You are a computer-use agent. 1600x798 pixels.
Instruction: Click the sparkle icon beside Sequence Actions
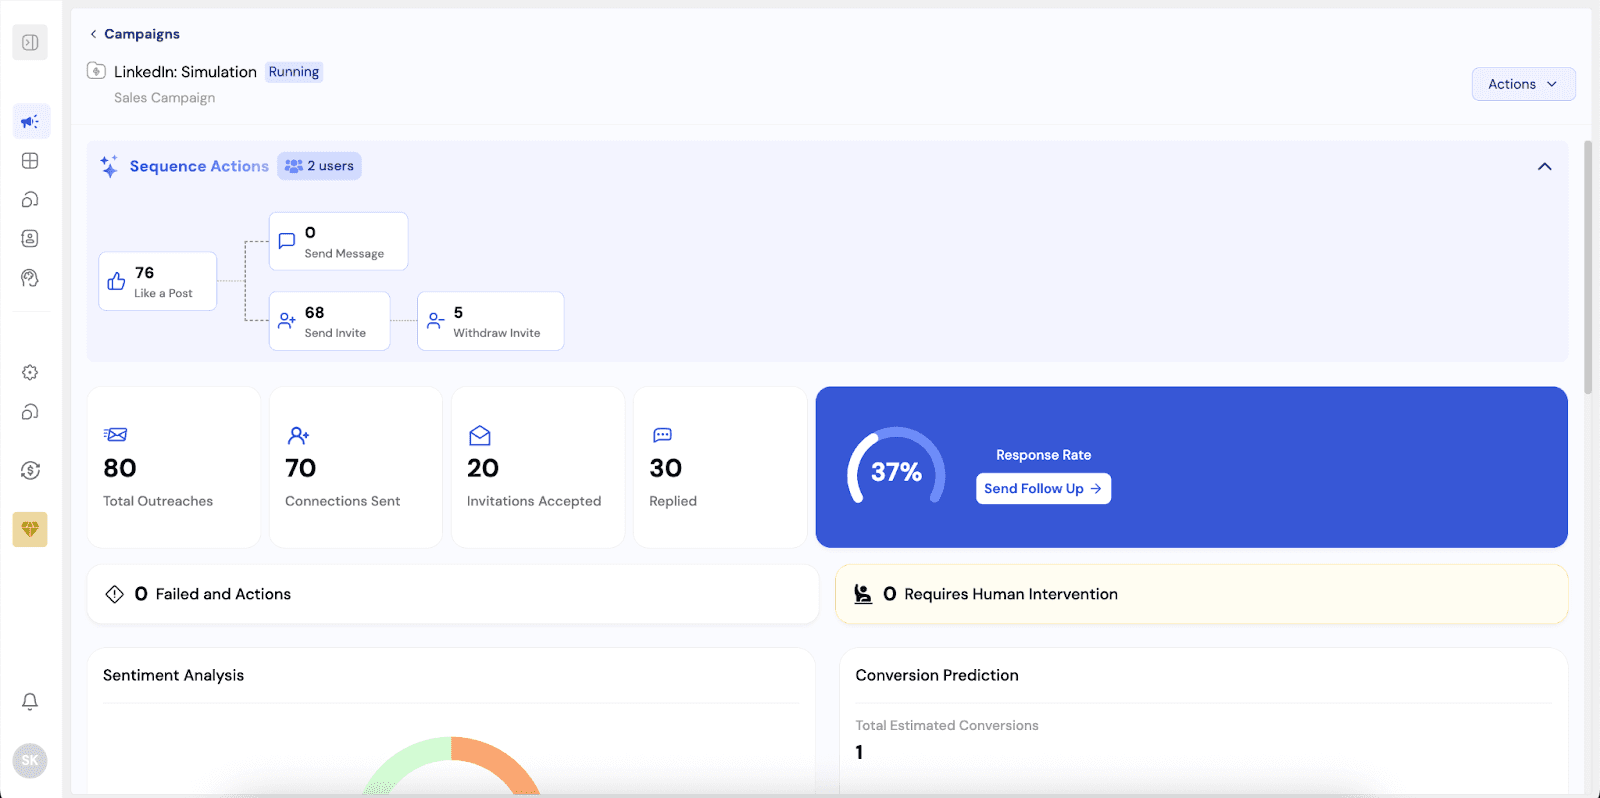click(x=109, y=166)
